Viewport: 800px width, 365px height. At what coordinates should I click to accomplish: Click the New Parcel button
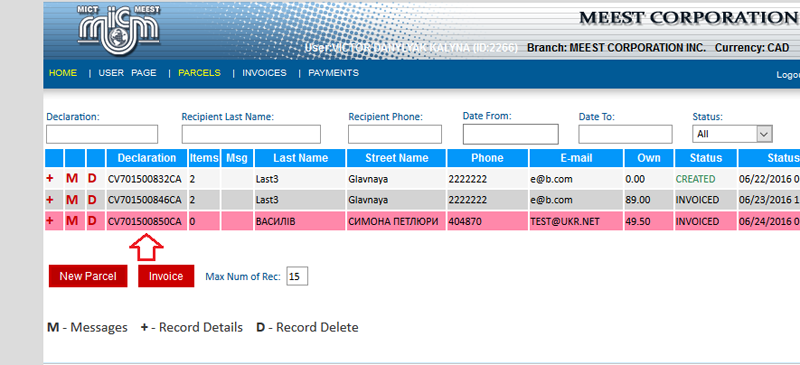coord(88,276)
